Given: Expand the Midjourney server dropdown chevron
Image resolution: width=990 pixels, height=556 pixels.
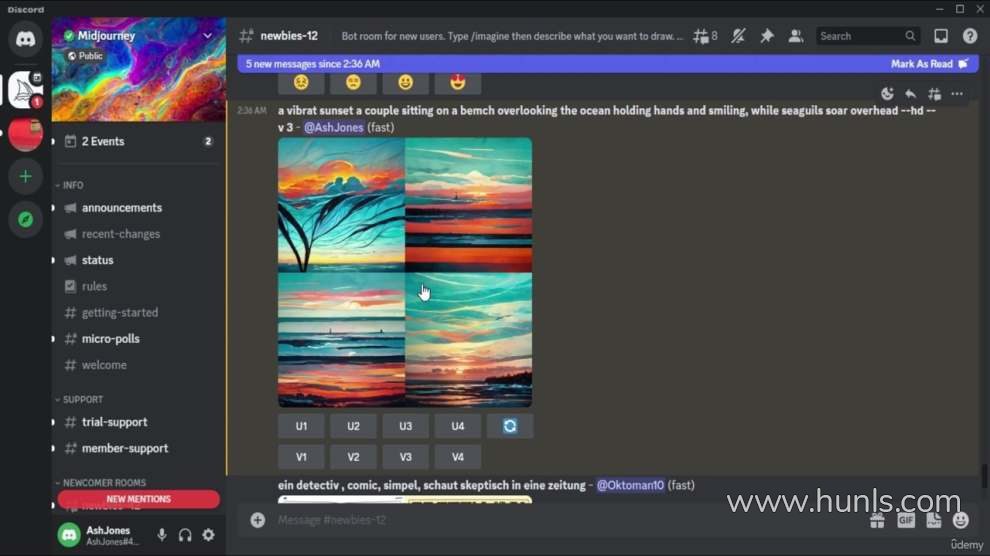Looking at the screenshot, I should pos(207,36).
